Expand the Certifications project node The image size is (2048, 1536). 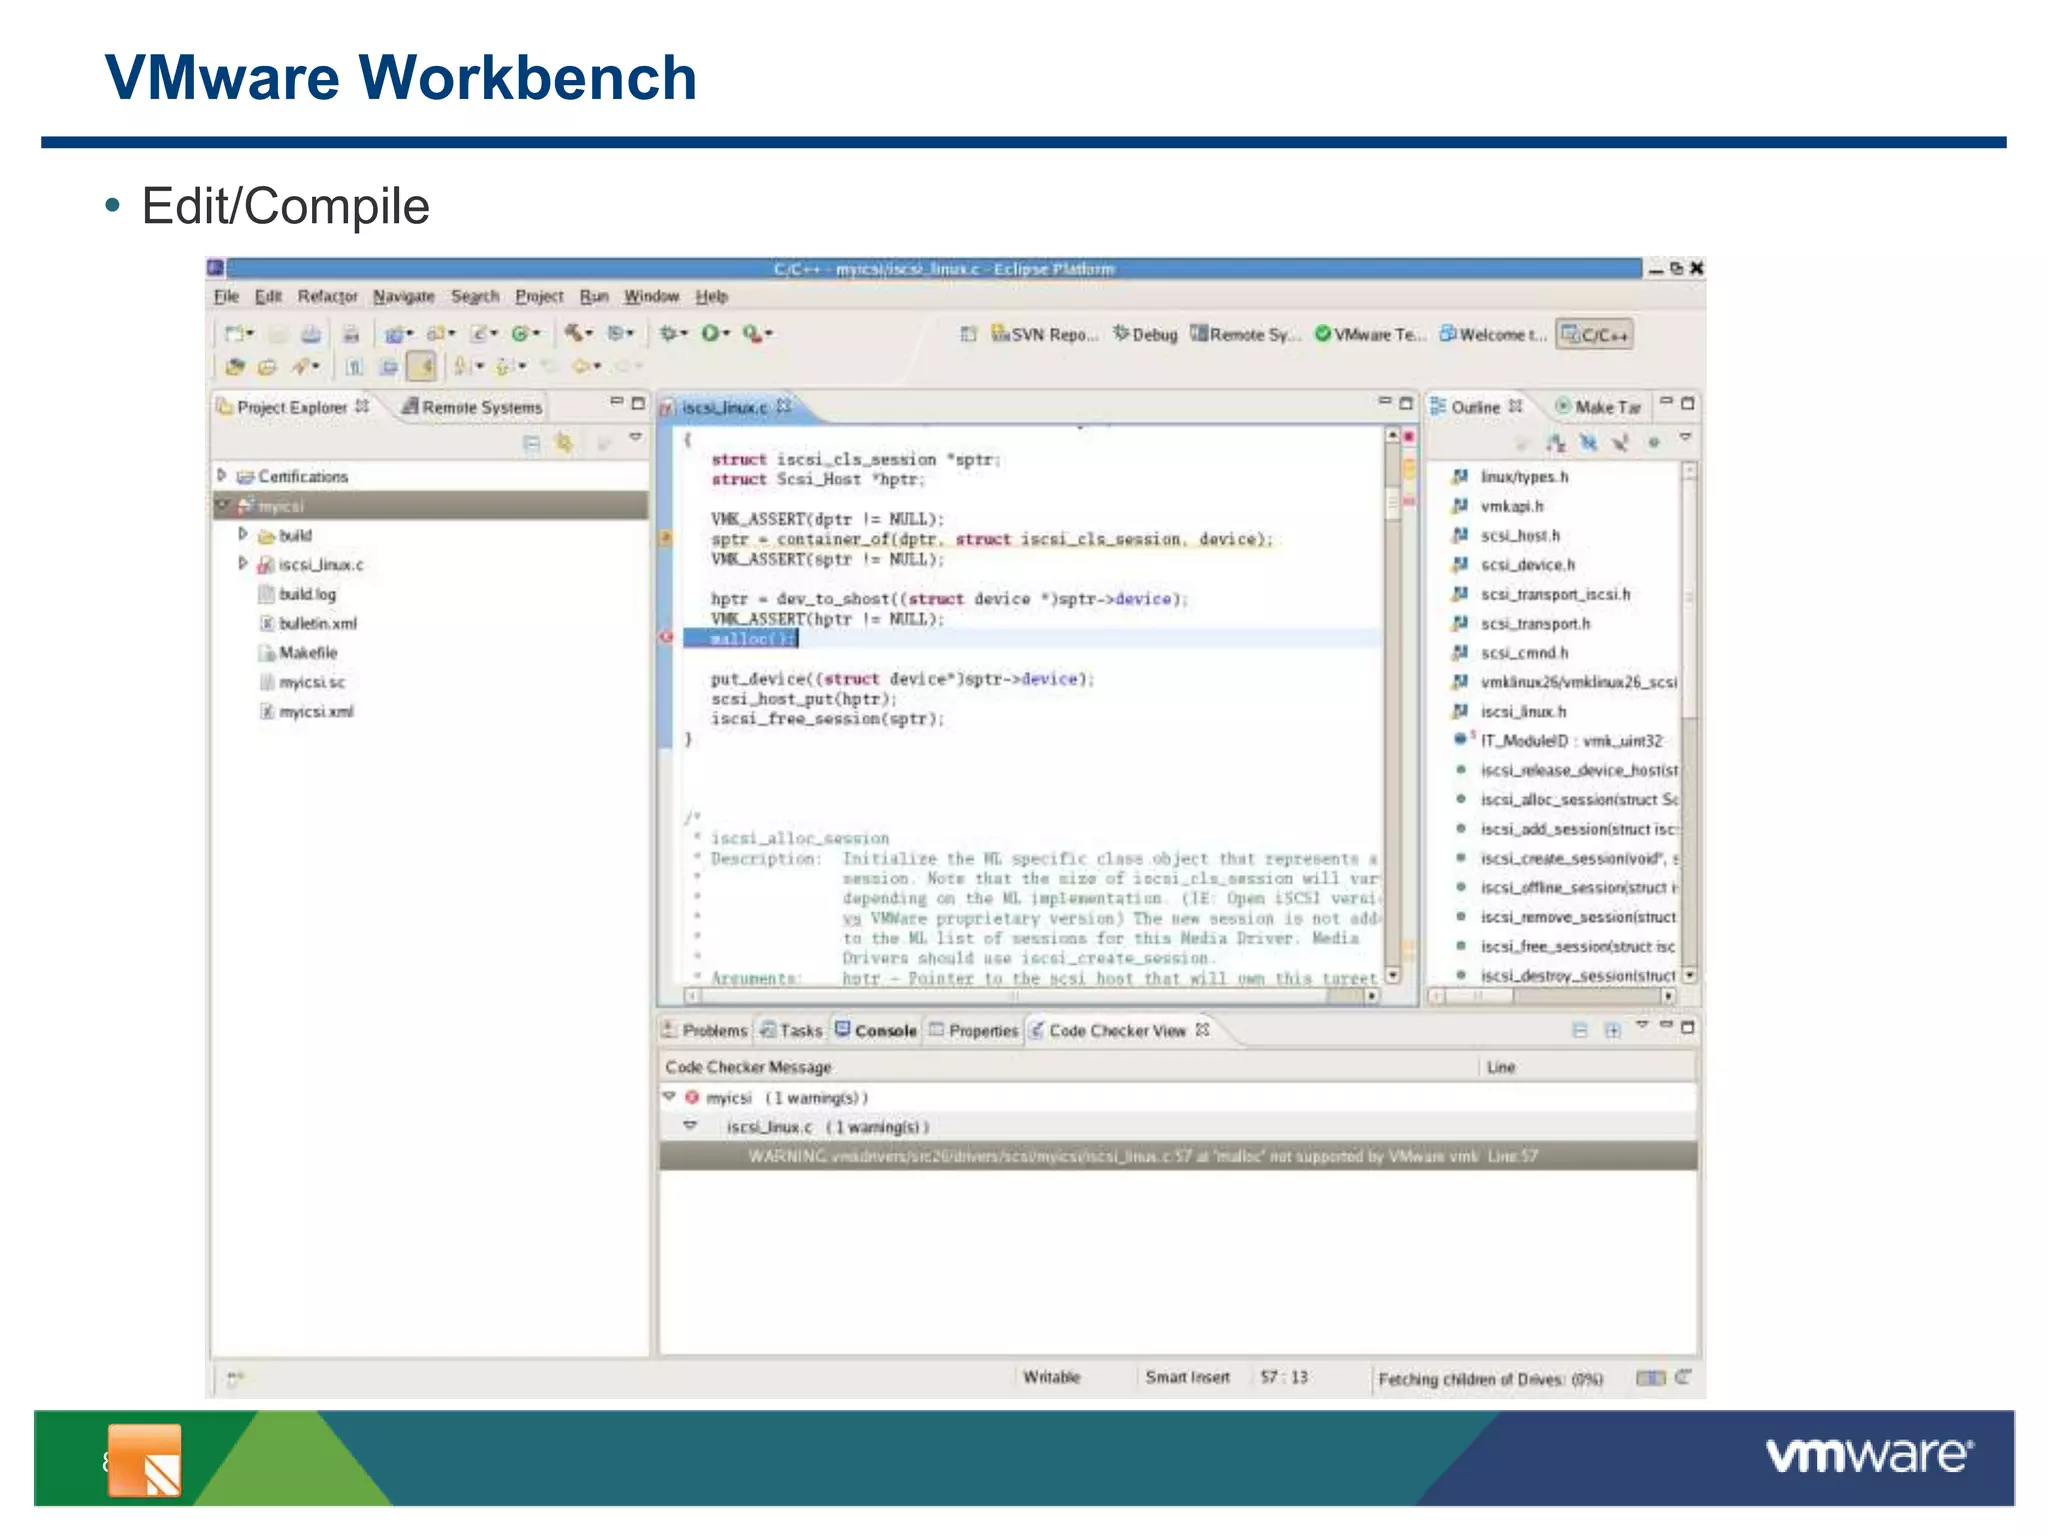[222, 476]
